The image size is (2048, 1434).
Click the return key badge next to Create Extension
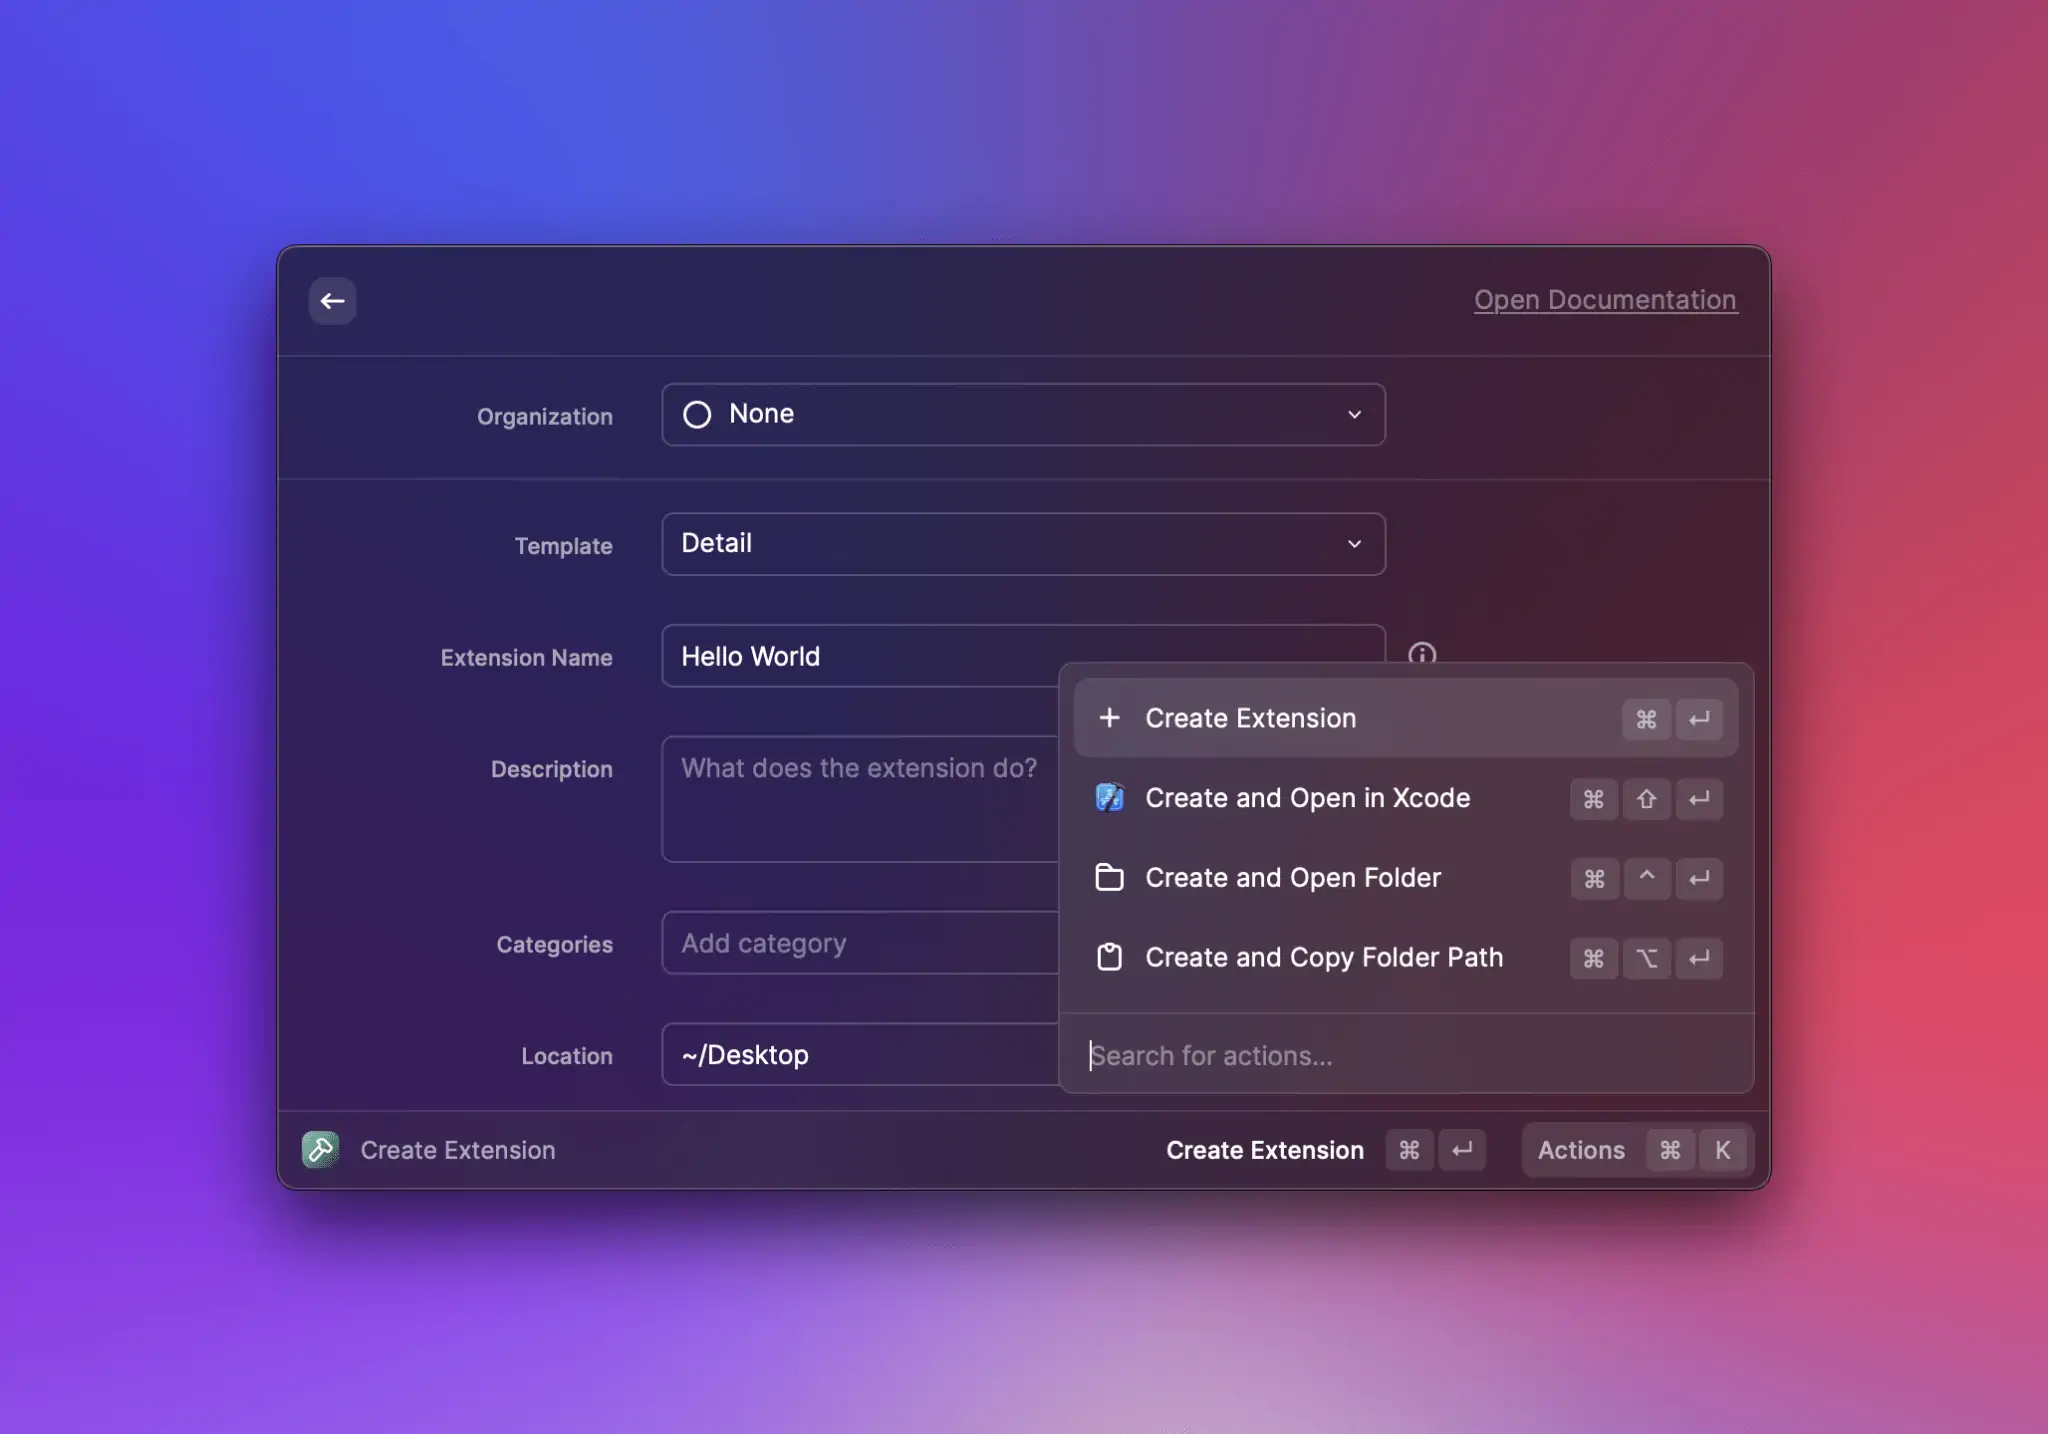(x=1463, y=1150)
